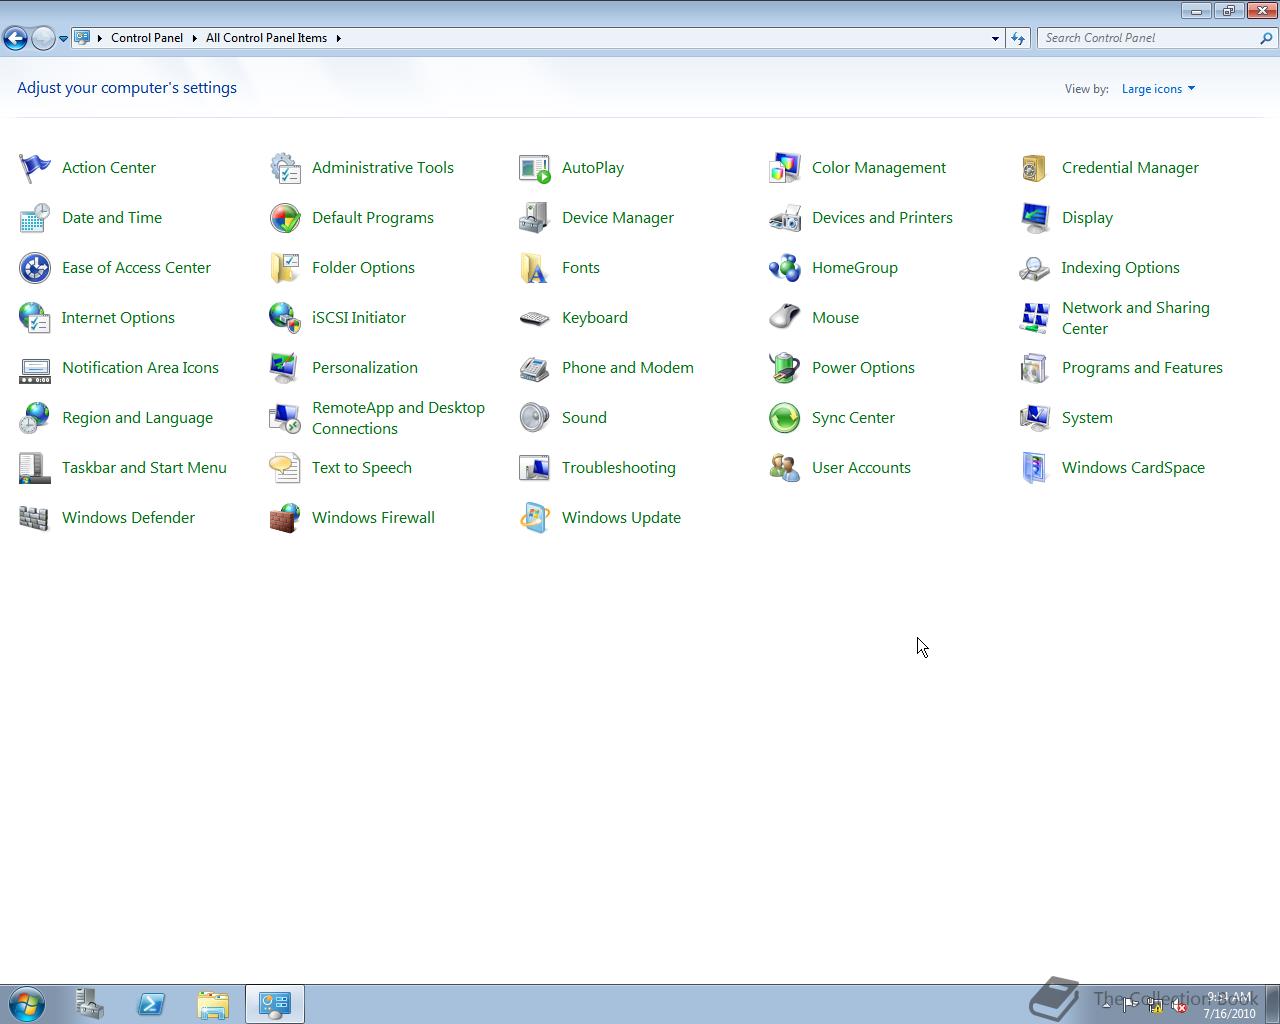Viewport: 1280px width, 1024px height.
Task: Open the Region and Language link
Action: 137,418
